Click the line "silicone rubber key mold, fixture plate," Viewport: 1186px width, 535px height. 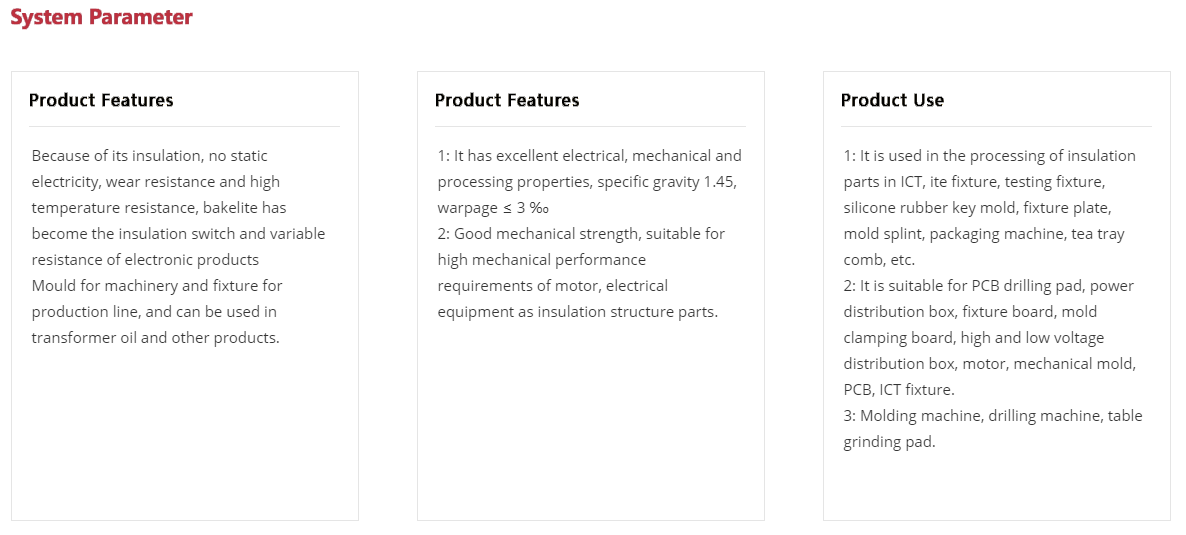[978, 208]
